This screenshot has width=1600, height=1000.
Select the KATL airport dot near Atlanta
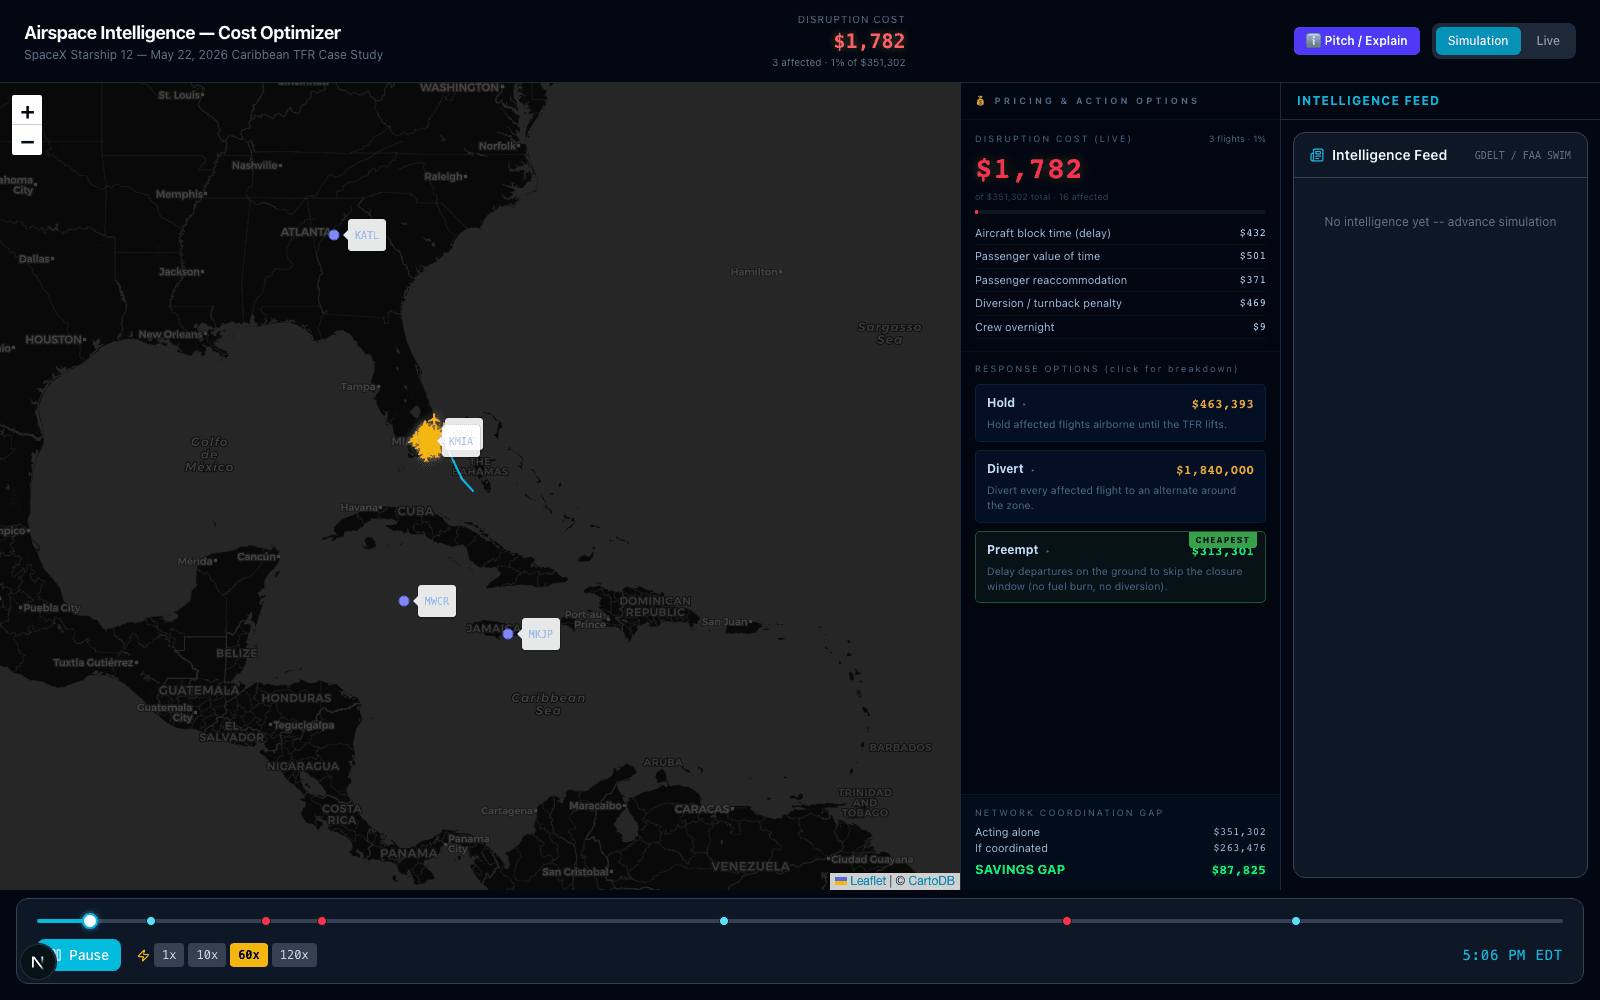pos(334,235)
